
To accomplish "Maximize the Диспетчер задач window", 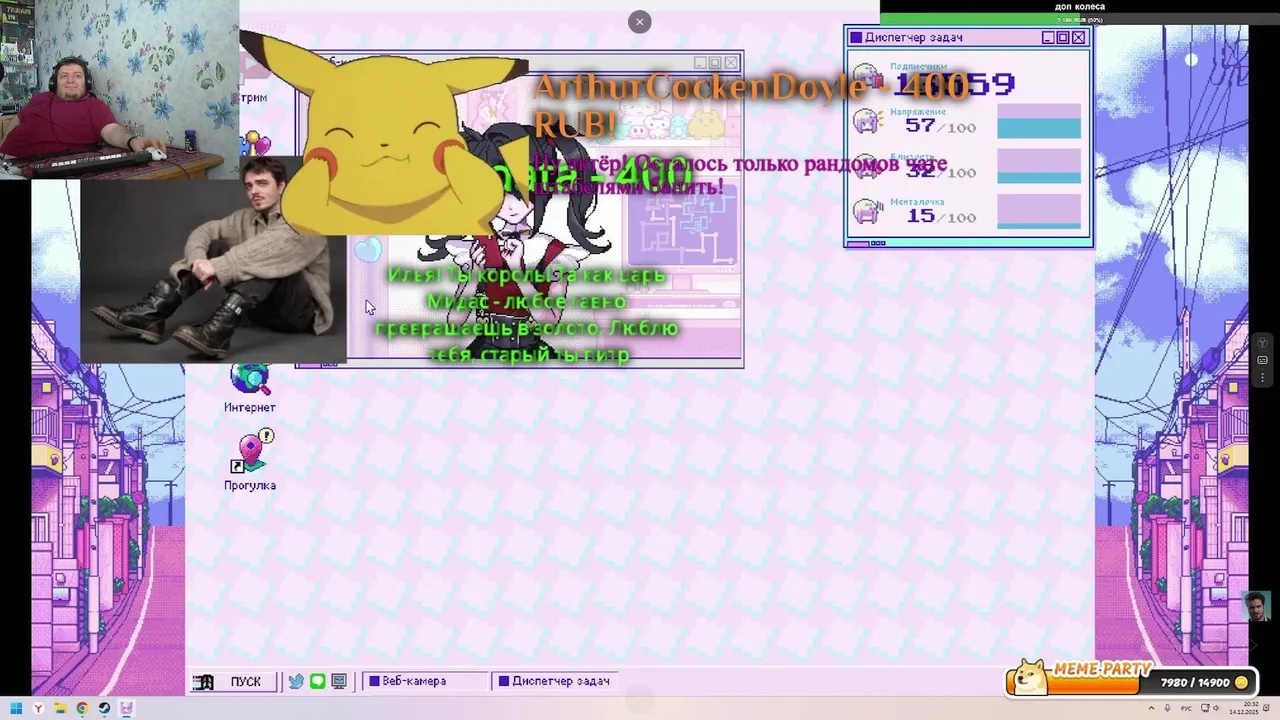I will pyautogui.click(x=1063, y=38).
